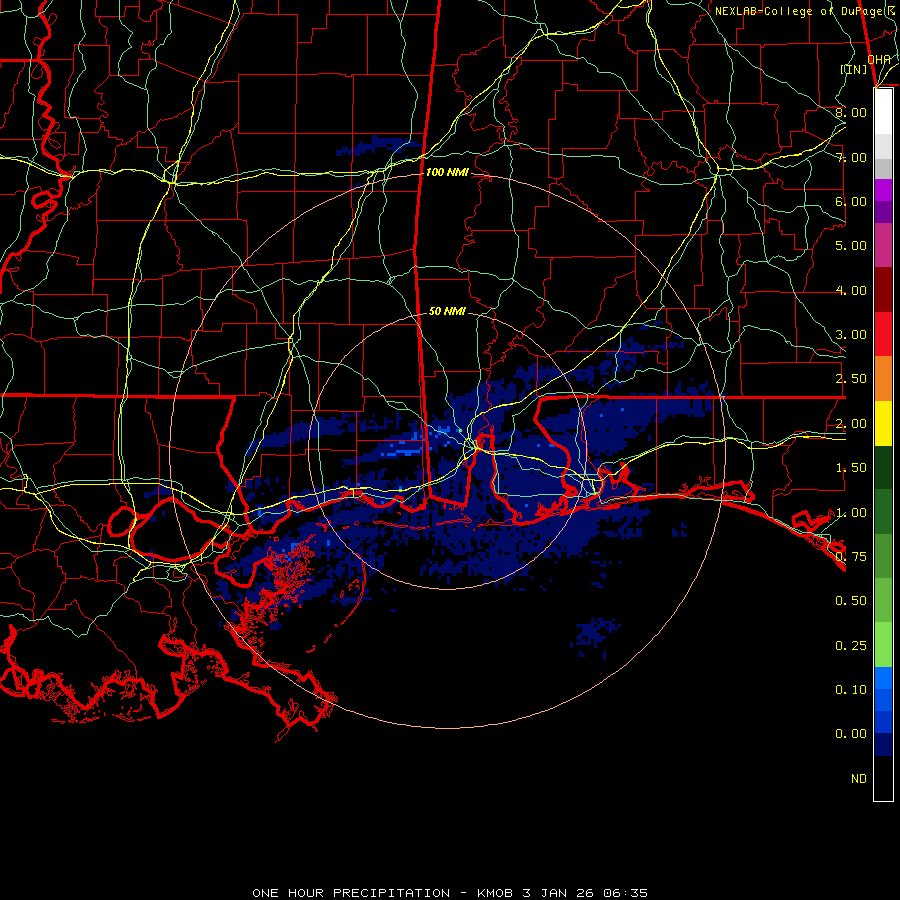The image size is (900, 900).
Task: Select the 2.00 legend value
Action: click(x=851, y=424)
